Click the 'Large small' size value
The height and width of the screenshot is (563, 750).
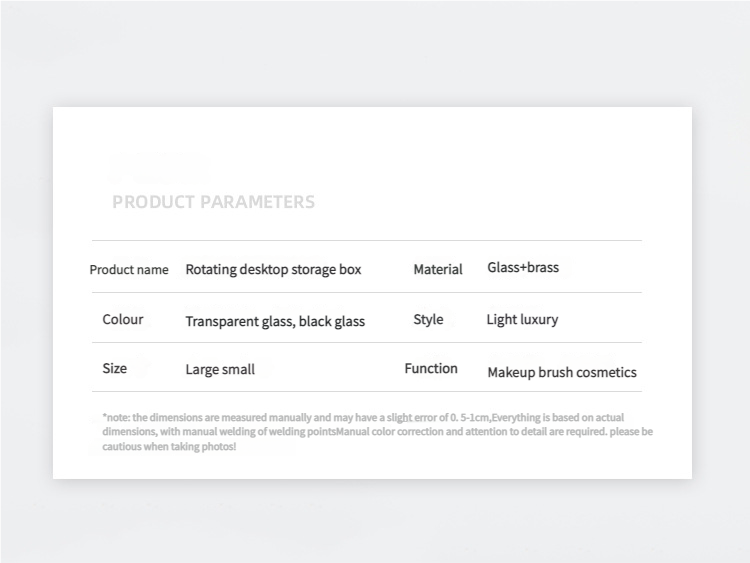coord(220,369)
